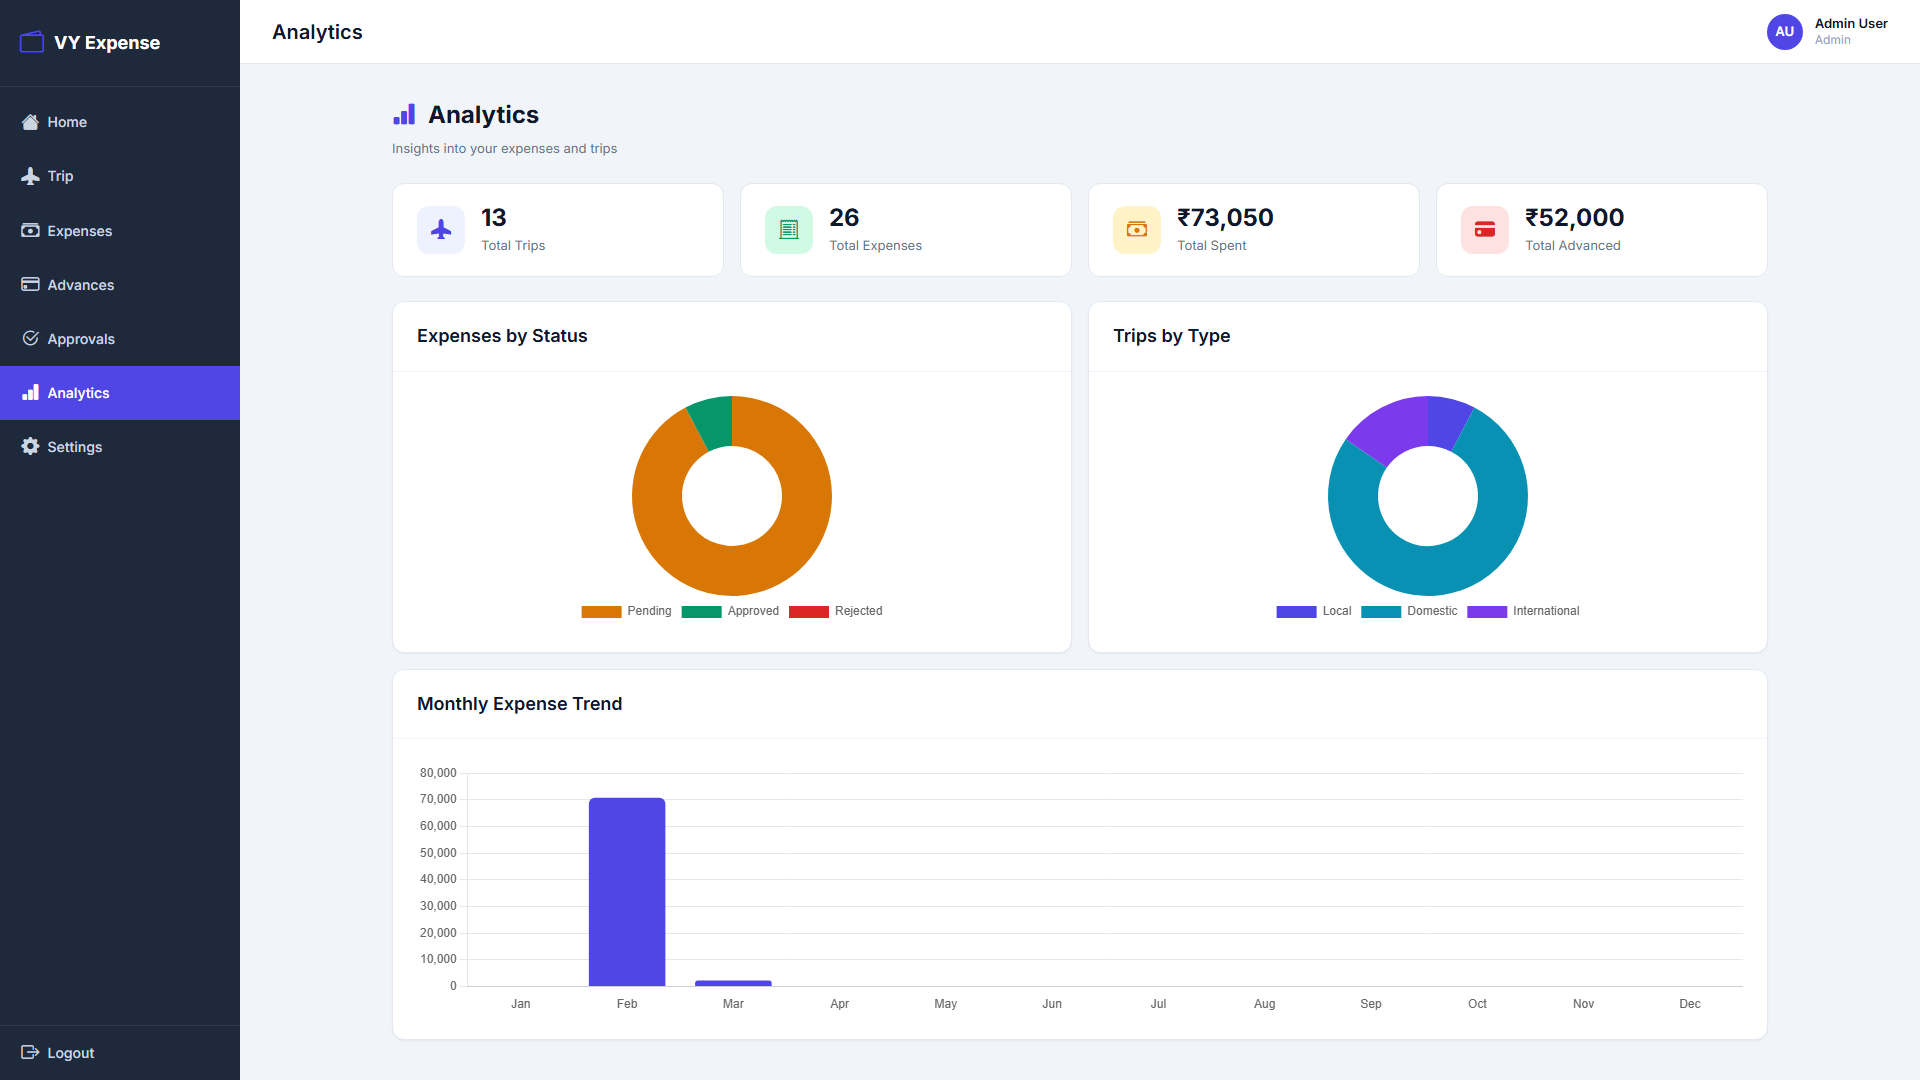The width and height of the screenshot is (1920, 1080).
Task: Click the February bar in Monthly Expense Trend
Action: (x=627, y=890)
